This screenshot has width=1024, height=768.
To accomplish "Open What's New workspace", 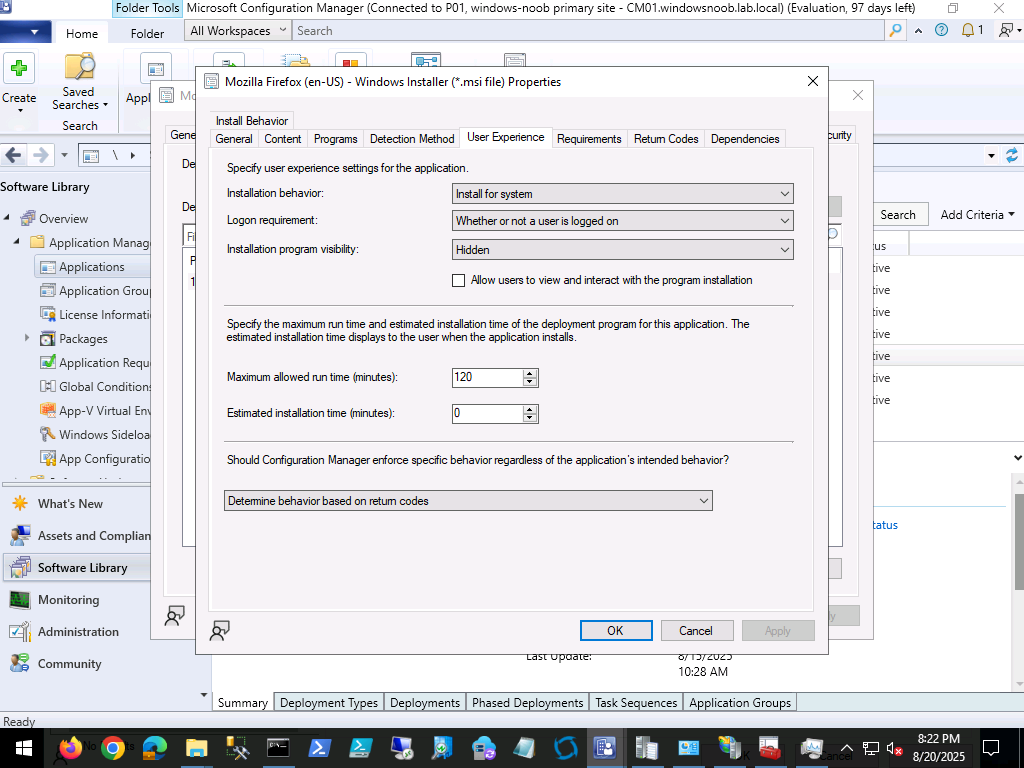I will click(x=70, y=504).
